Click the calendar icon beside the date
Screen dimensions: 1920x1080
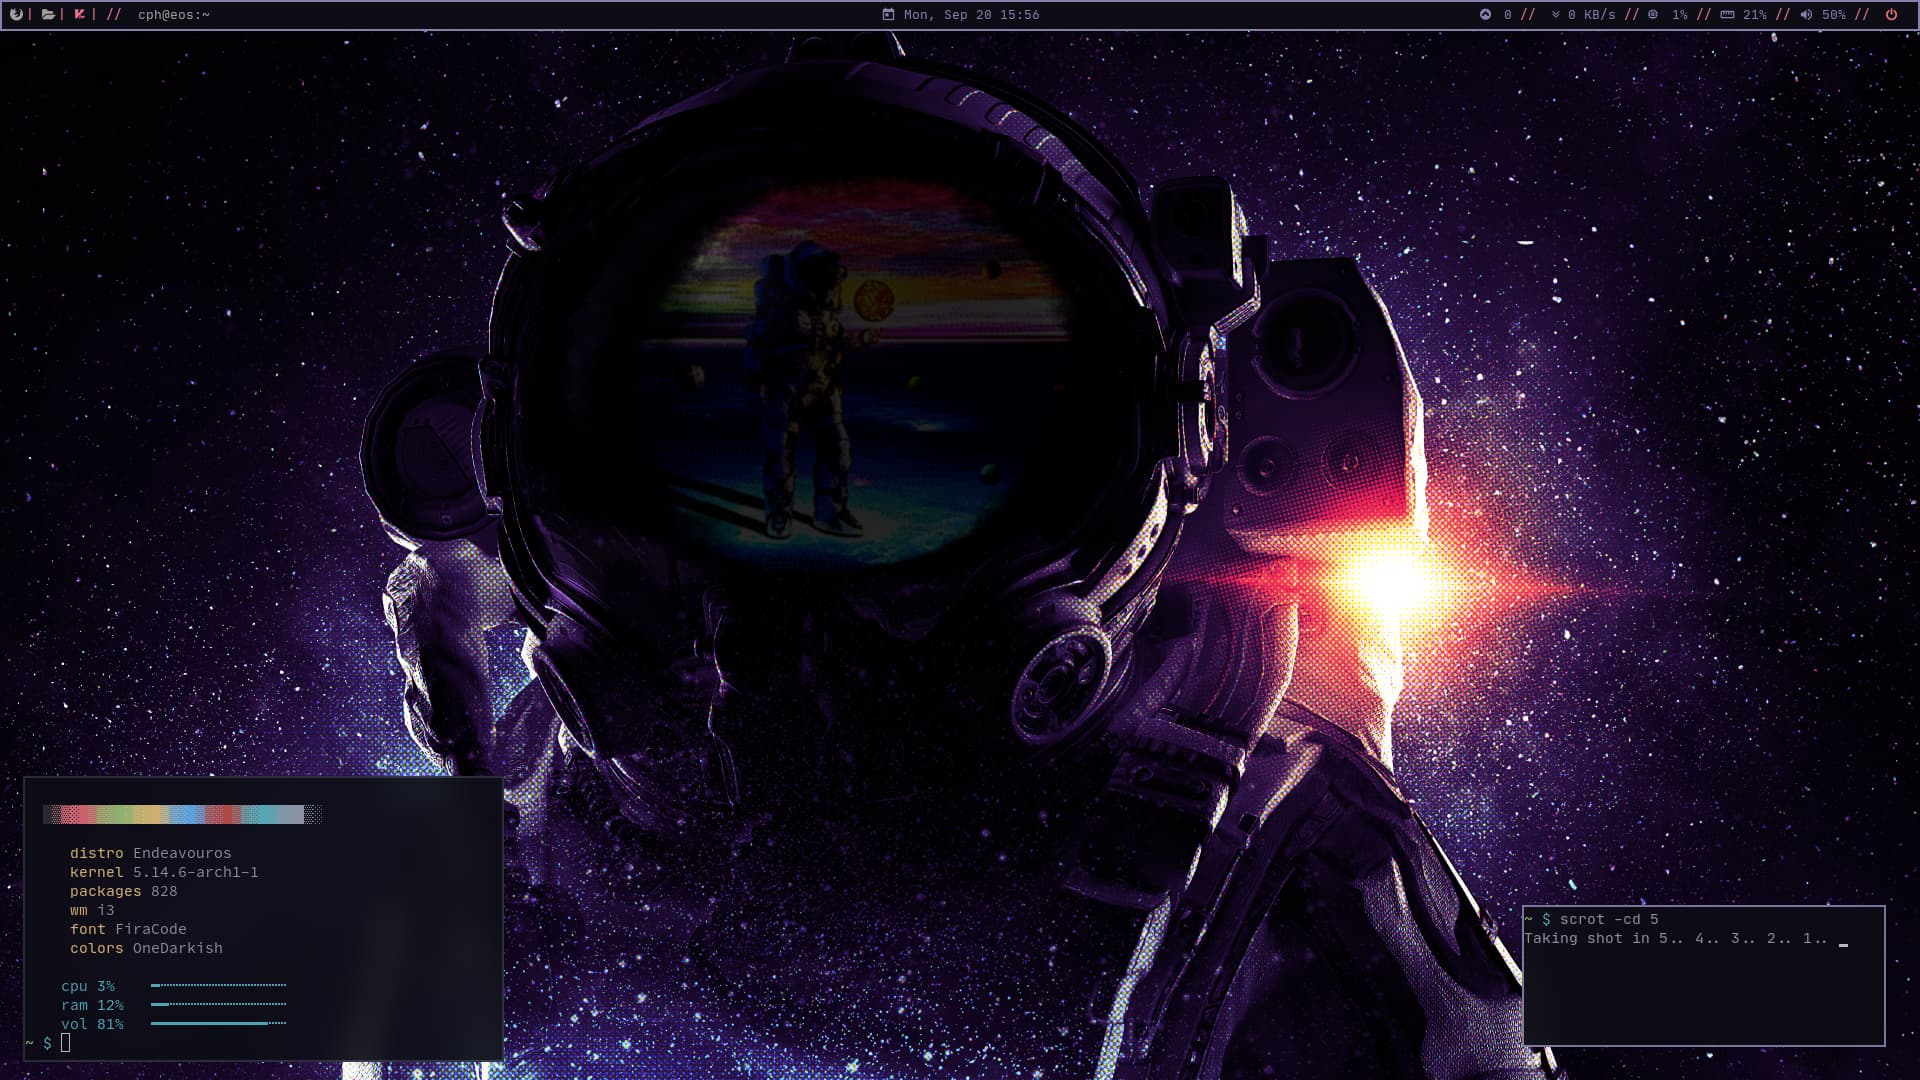point(888,14)
